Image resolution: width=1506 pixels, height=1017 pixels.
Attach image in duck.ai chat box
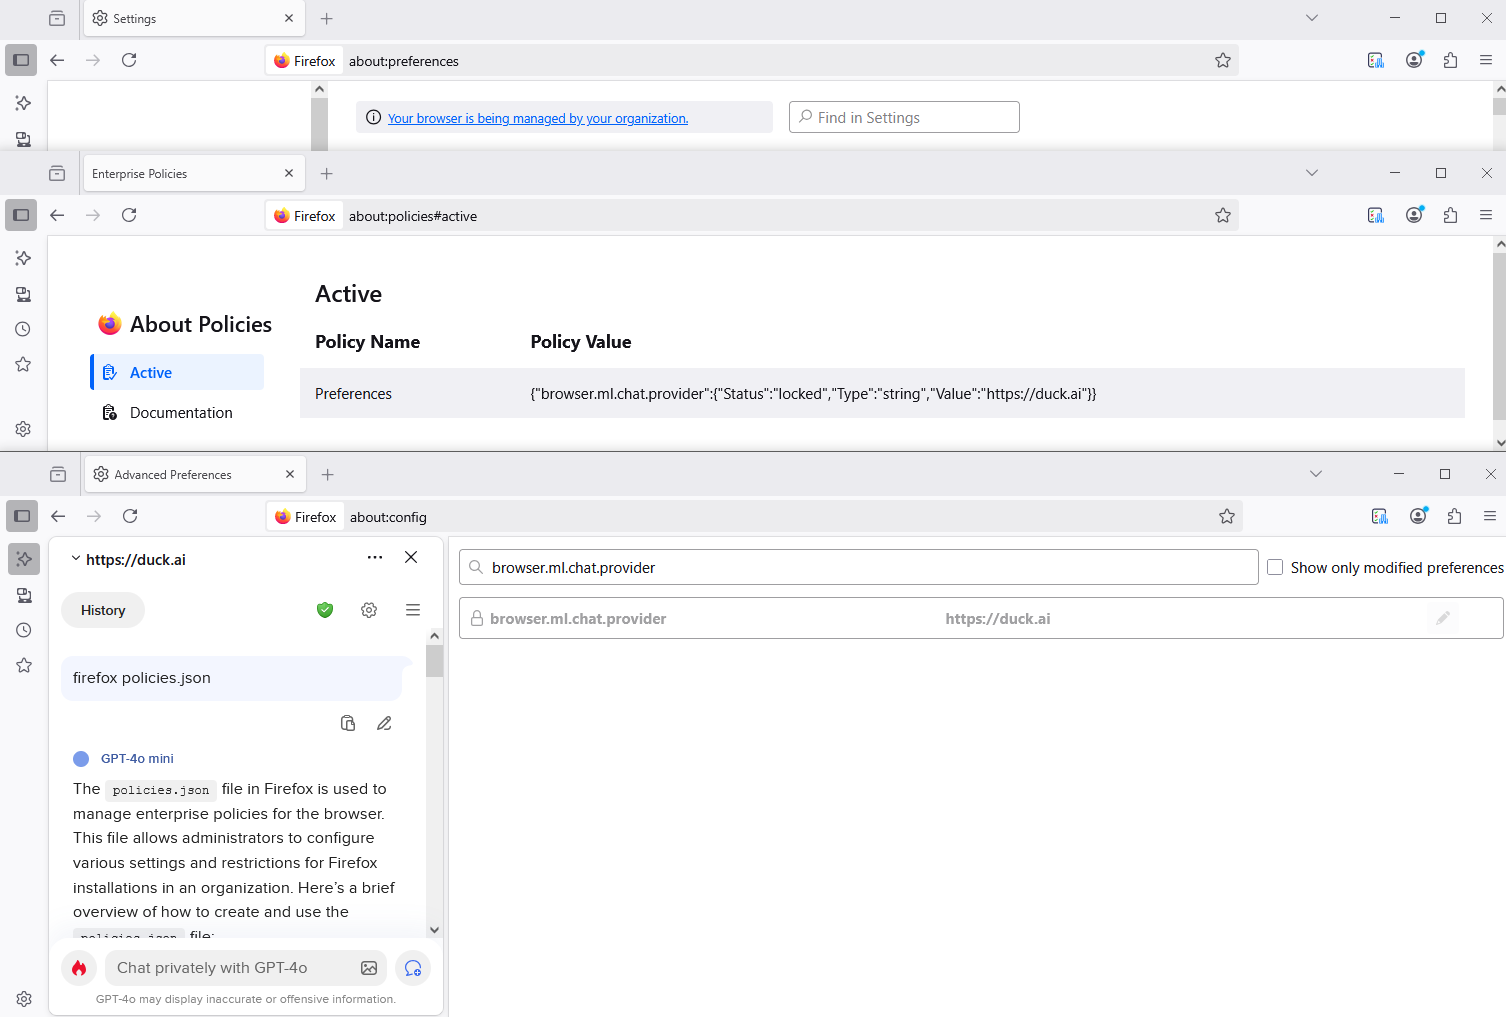[x=369, y=968]
